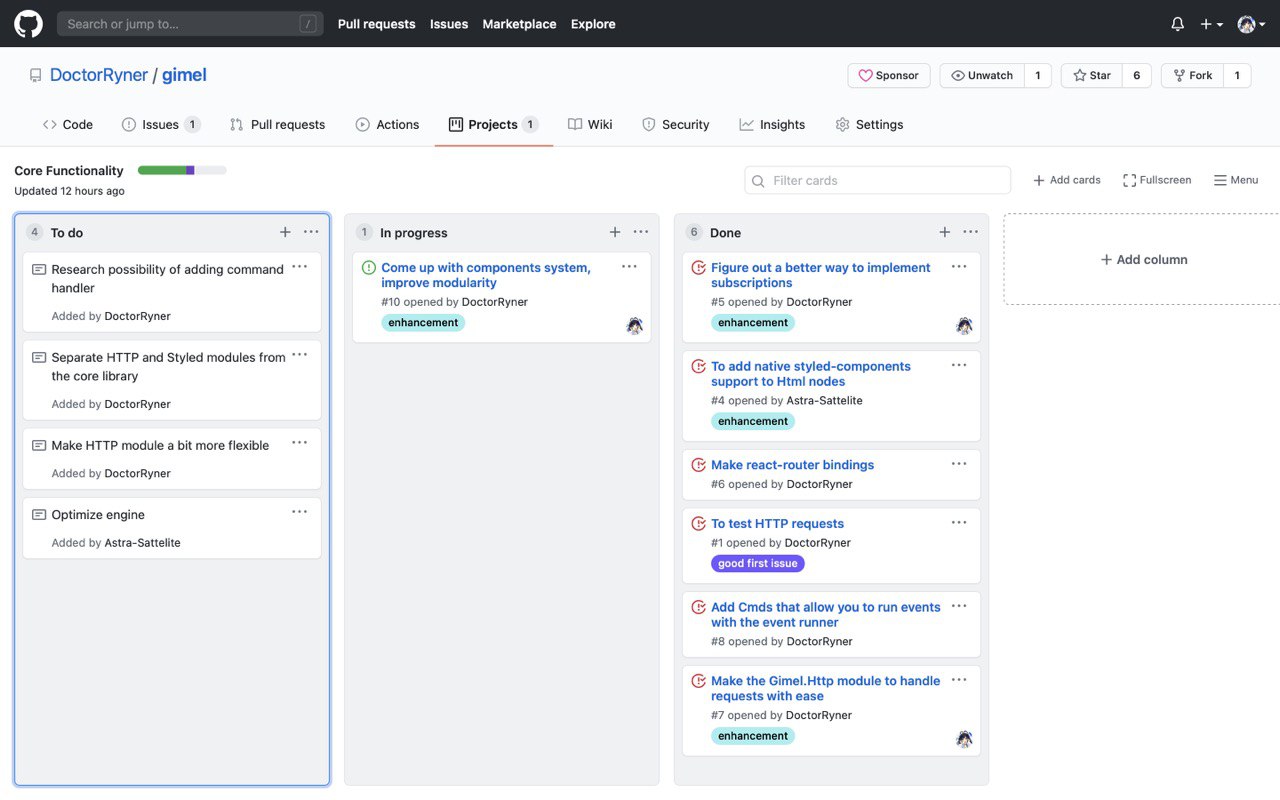Image resolution: width=1280 pixels, height=800 pixels.
Task: Open Done column options menu
Action: (x=971, y=232)
